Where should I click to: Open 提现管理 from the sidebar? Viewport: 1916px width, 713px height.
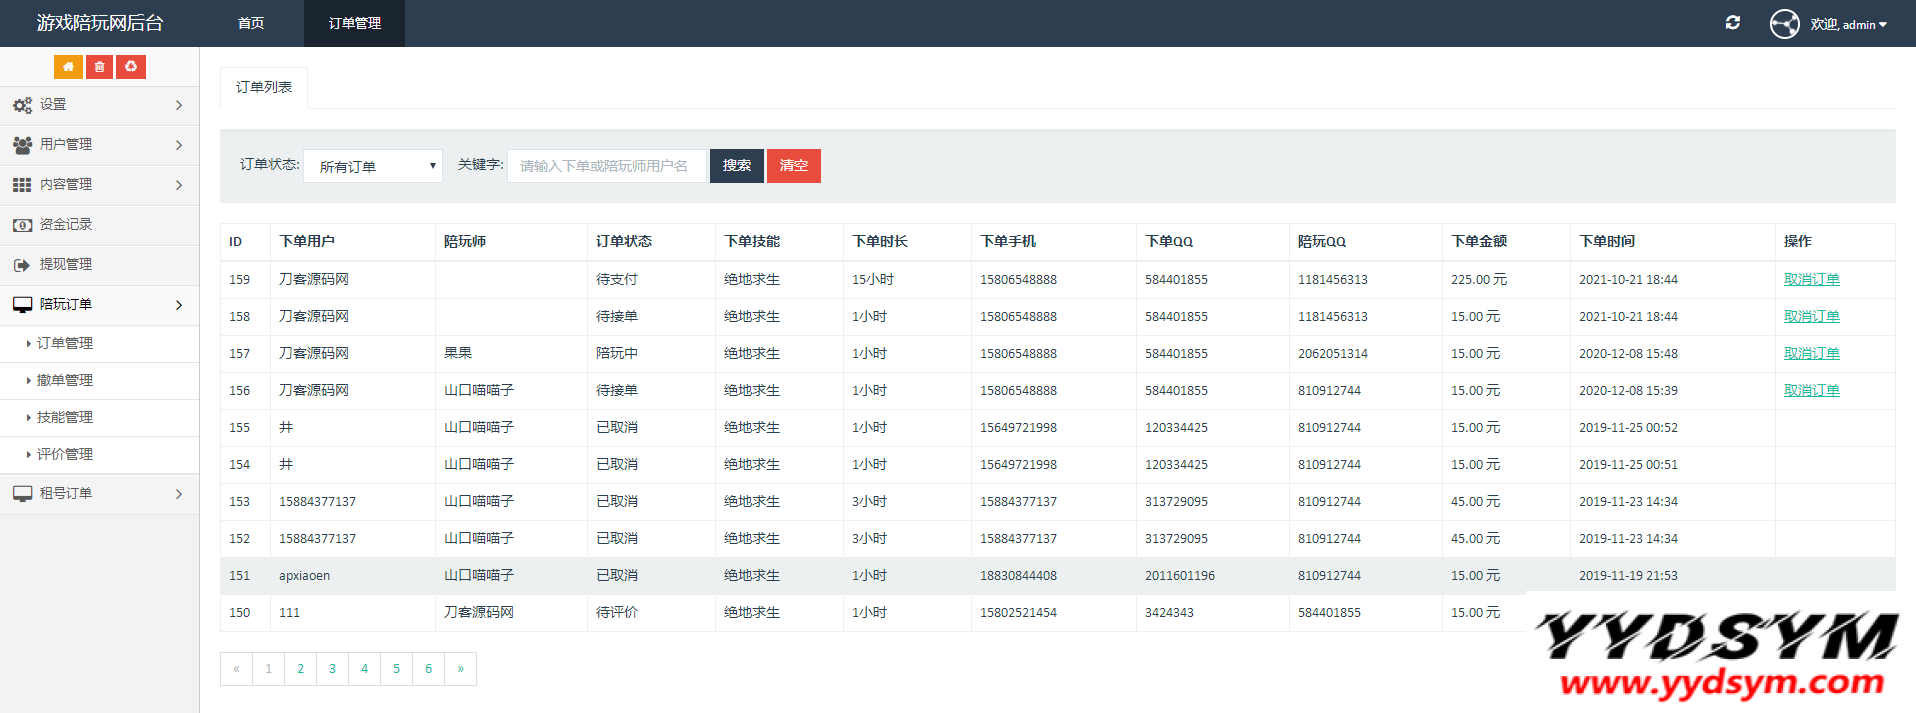(x=66, y=265)
